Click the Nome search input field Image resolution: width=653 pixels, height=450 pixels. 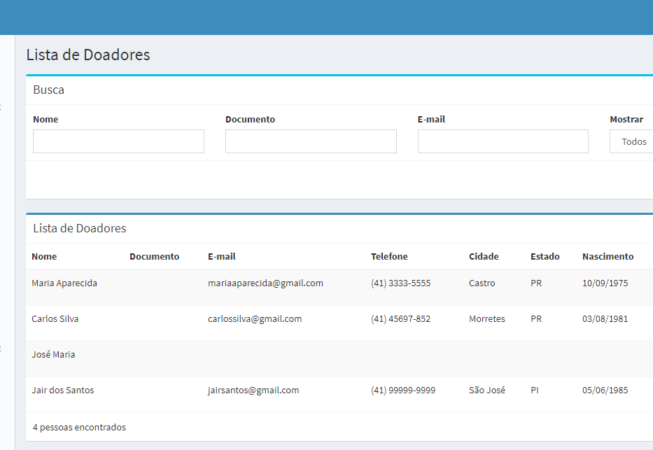click(x=118, y=141)
